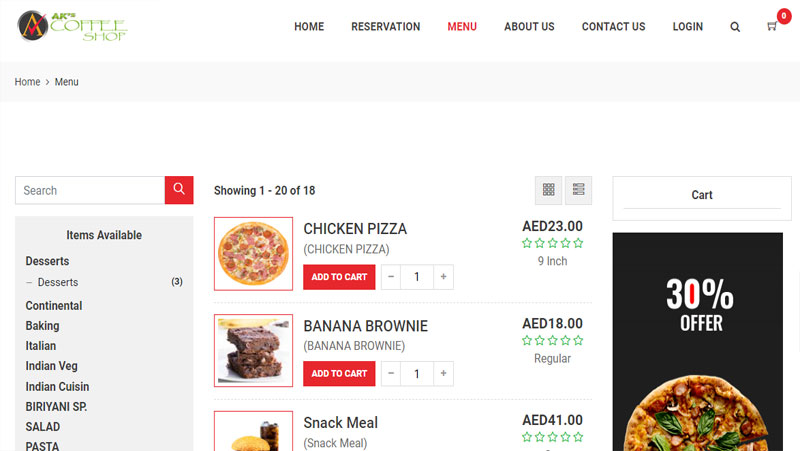Go to the About Us page
Image resolution: width=800 pixels, height=451 pixels.
coord(529,27)
